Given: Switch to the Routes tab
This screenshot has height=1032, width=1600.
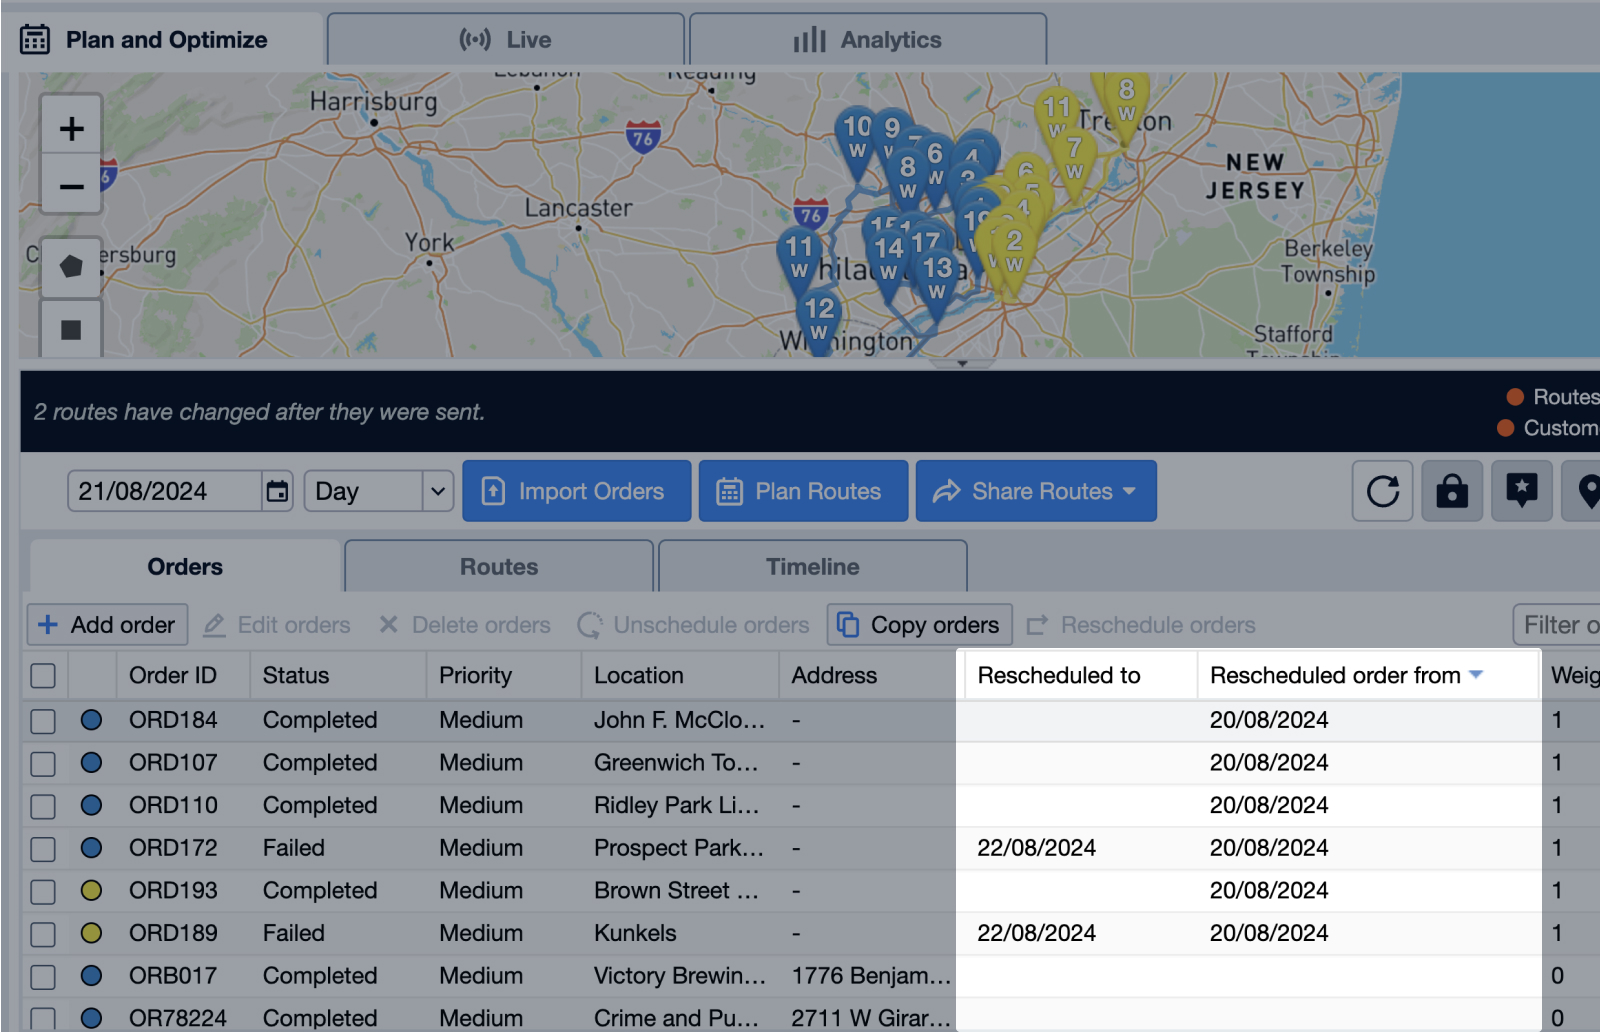Looking at the screenshot, I should click(x=499, y=567).
